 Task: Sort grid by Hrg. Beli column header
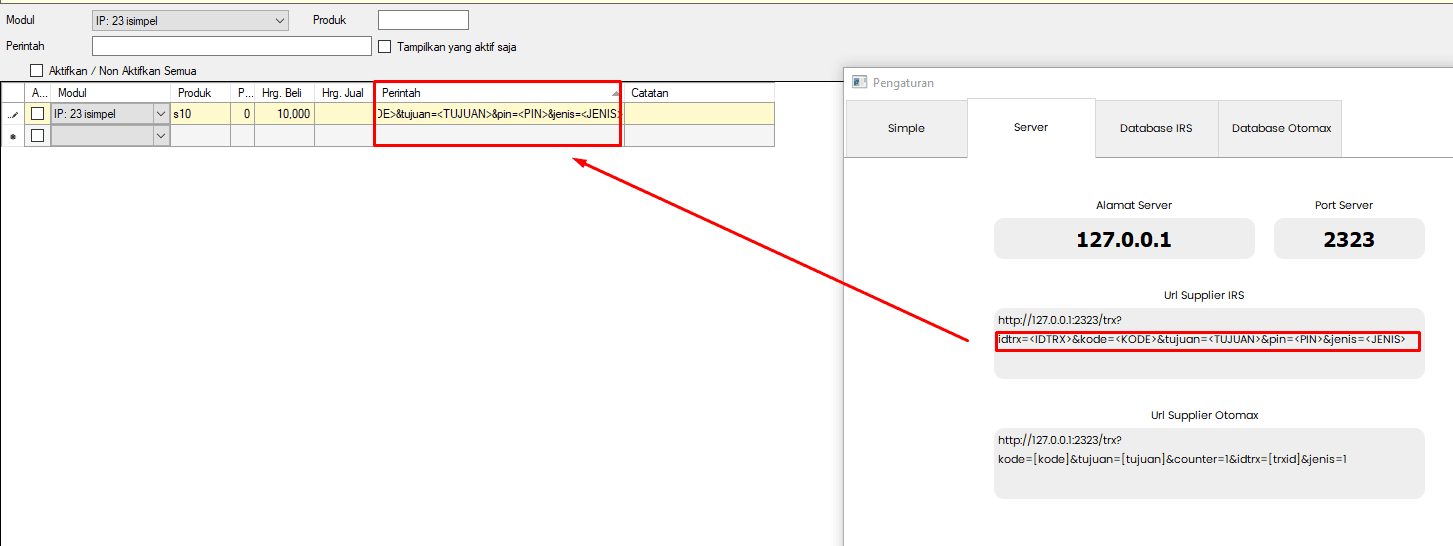tap(283, 93)
